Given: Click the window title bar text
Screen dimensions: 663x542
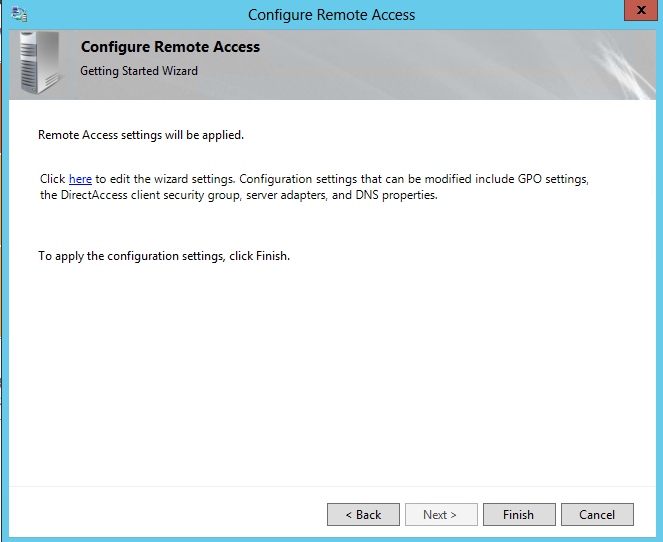Looking at the screenshot, I should [331, 15].
